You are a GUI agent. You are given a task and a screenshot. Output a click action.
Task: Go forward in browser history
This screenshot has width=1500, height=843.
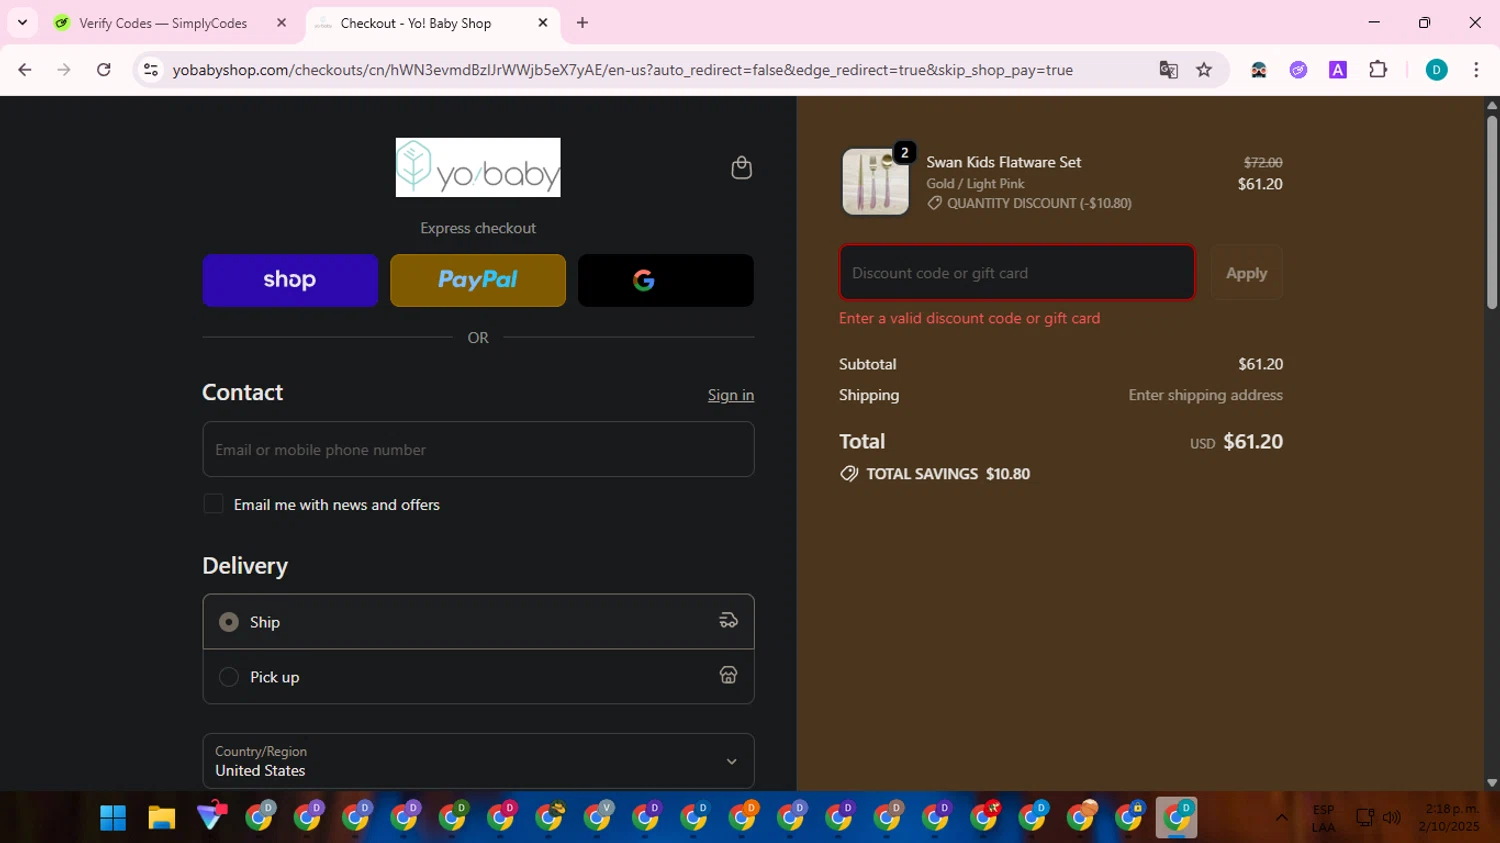pos(64,70)
